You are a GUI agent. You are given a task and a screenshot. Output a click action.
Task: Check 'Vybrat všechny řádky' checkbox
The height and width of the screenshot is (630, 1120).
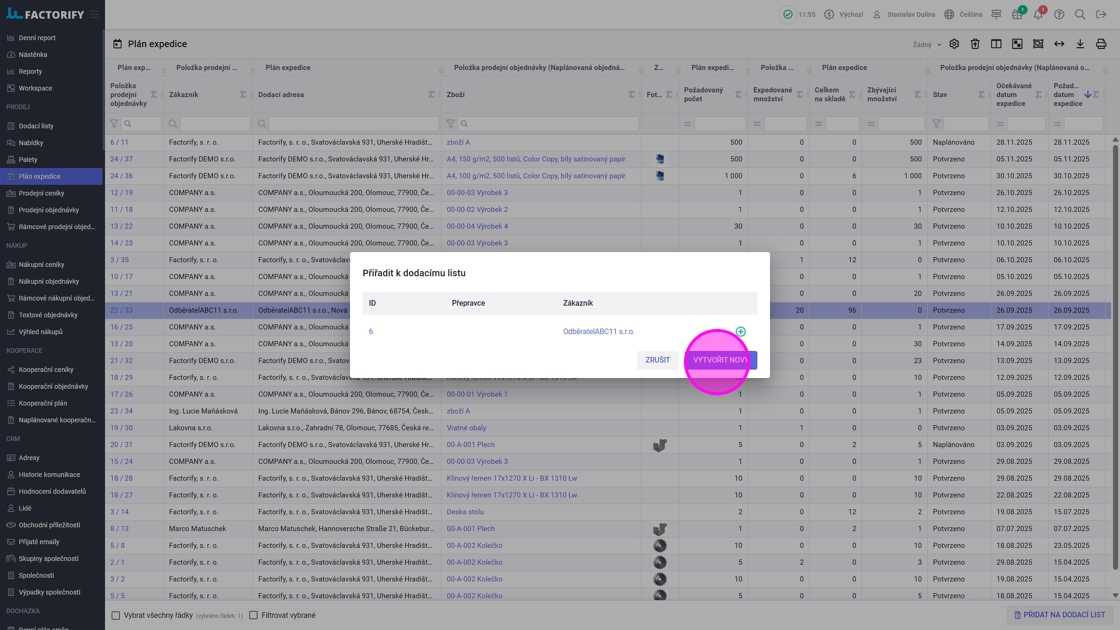coord(116,615)
